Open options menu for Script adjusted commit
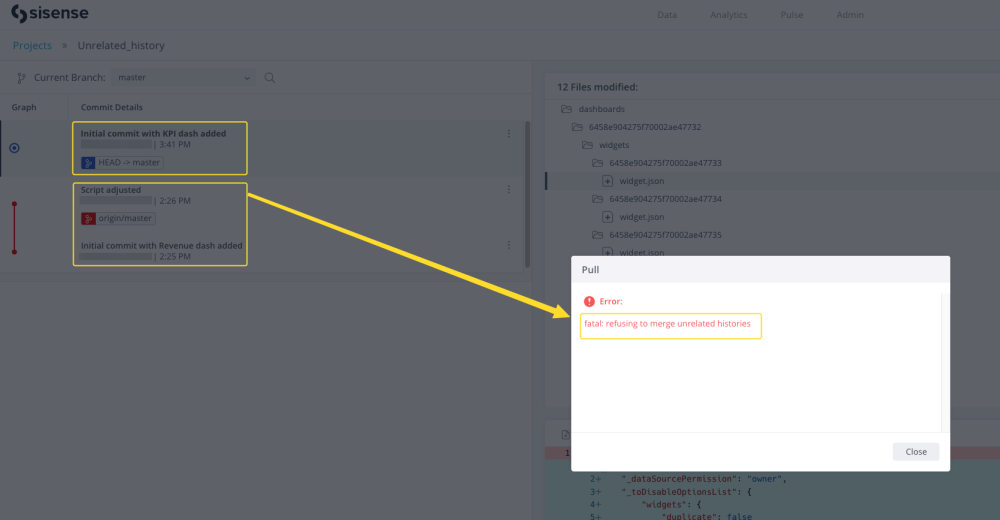The height and width of the screenshot is (520, 1000). point(508,189)
